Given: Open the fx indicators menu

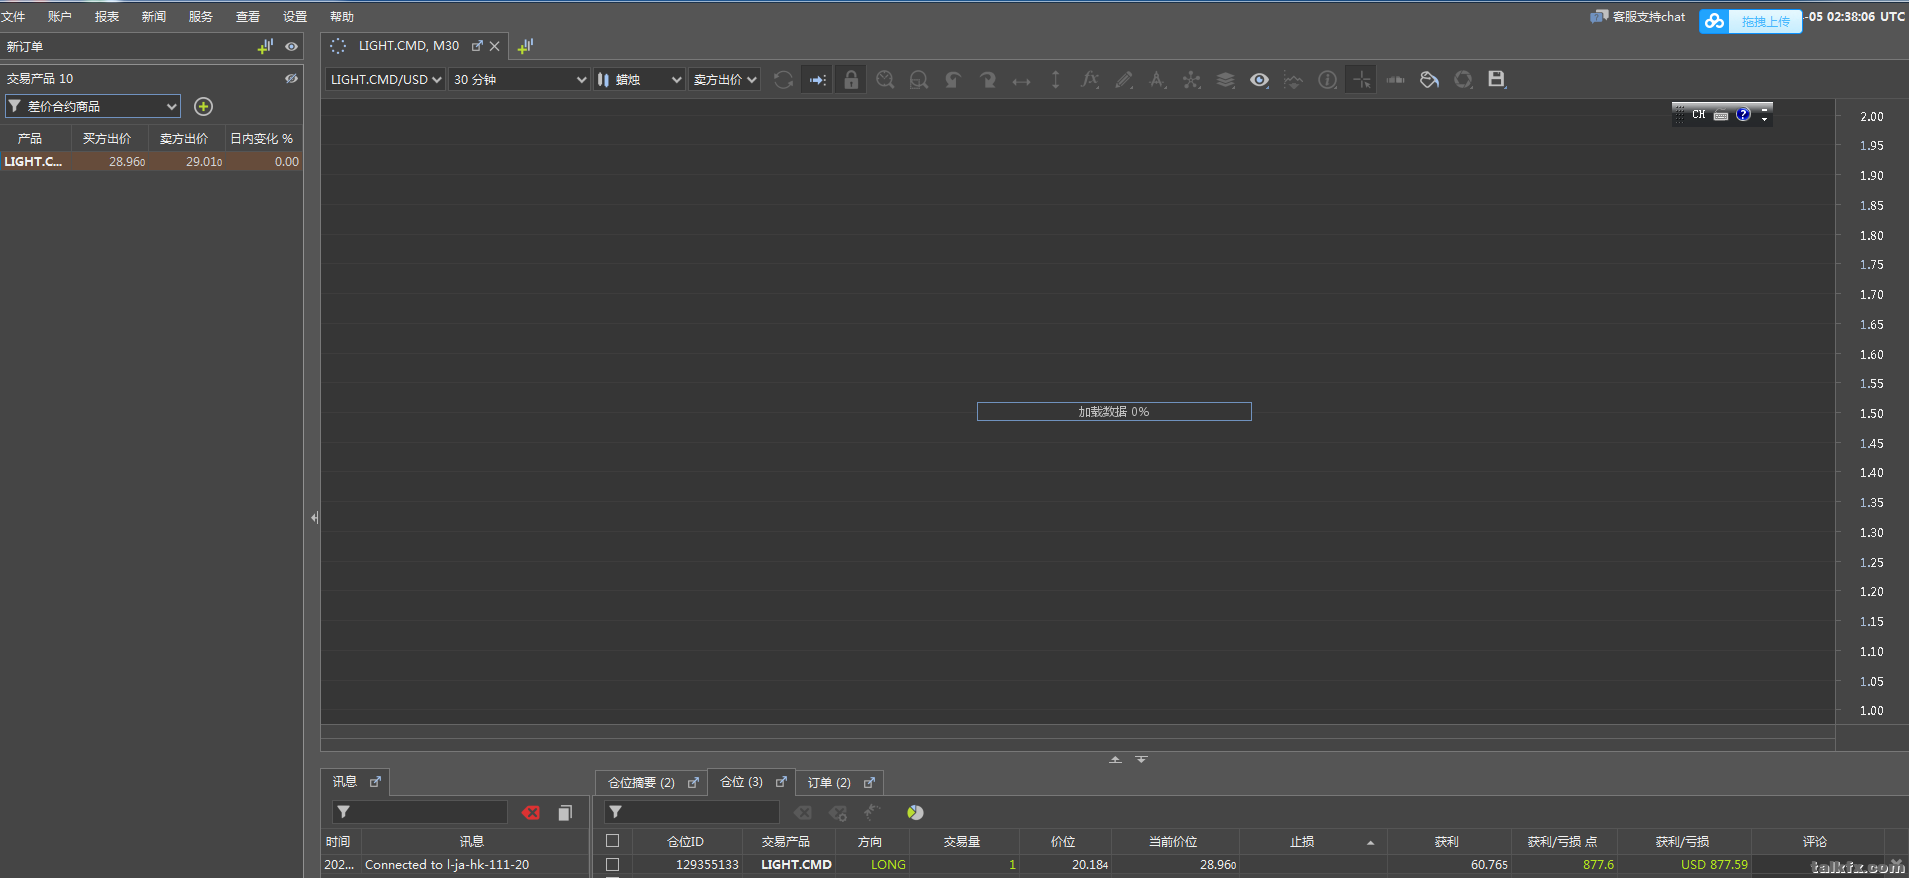Looking at the screenshot, I should [x=1090, y=80].
